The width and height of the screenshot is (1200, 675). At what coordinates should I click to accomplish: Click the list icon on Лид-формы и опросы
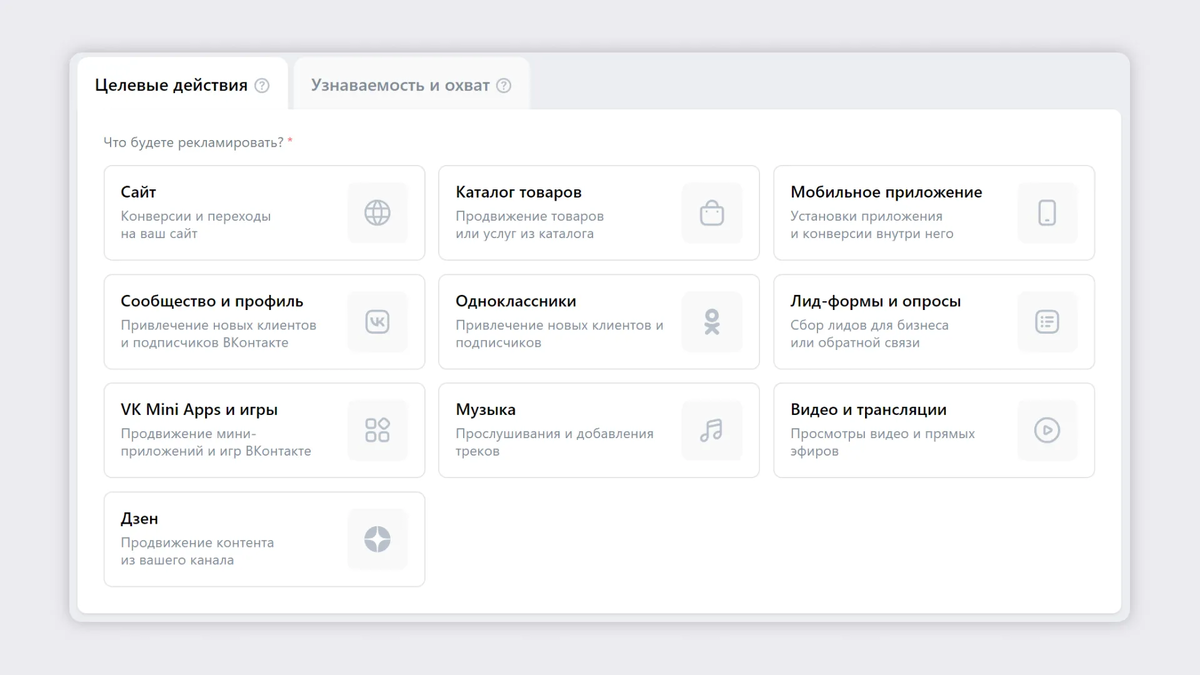coord(1047,321)
